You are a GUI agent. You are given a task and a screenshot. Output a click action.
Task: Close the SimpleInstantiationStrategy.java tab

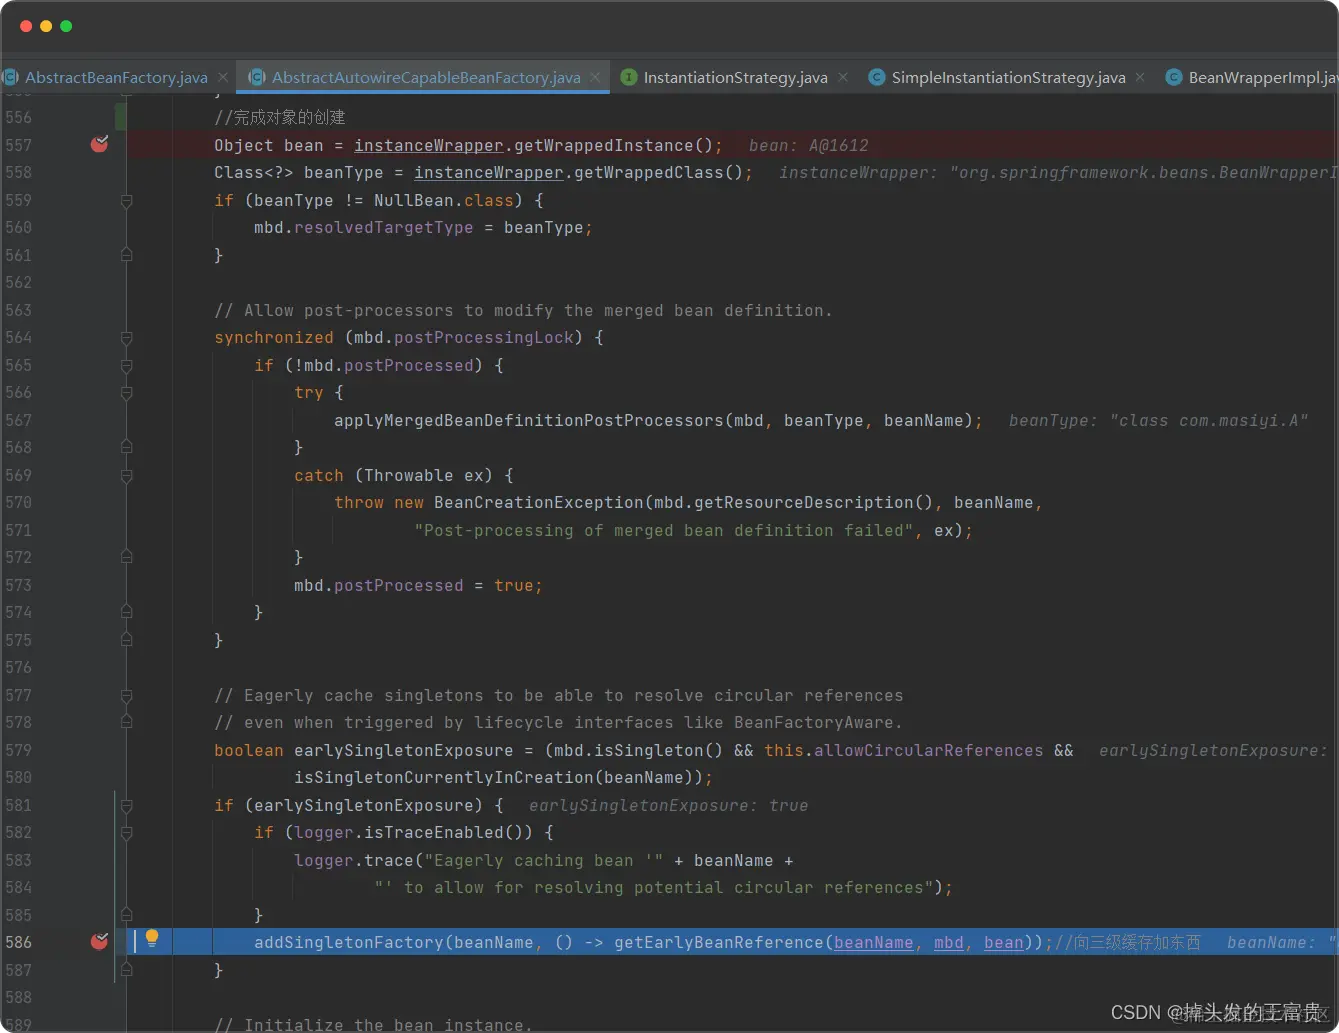(1140, 77)
